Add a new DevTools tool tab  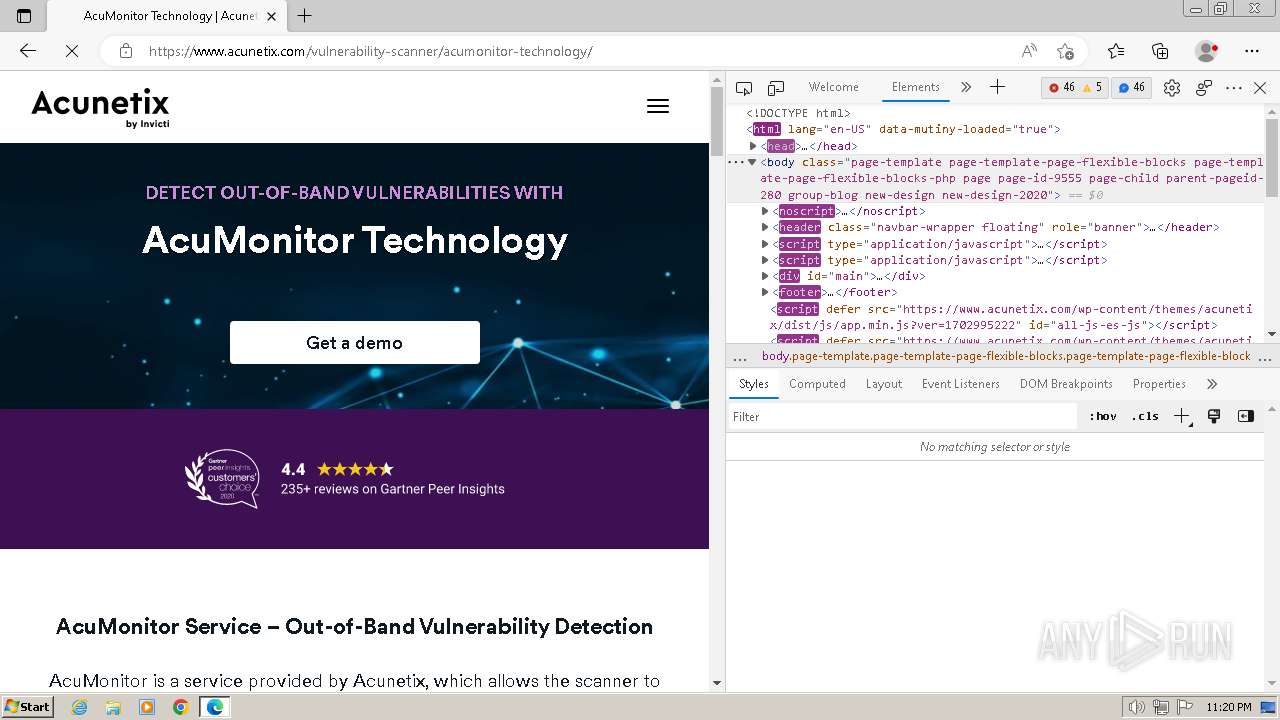(997, 87)
